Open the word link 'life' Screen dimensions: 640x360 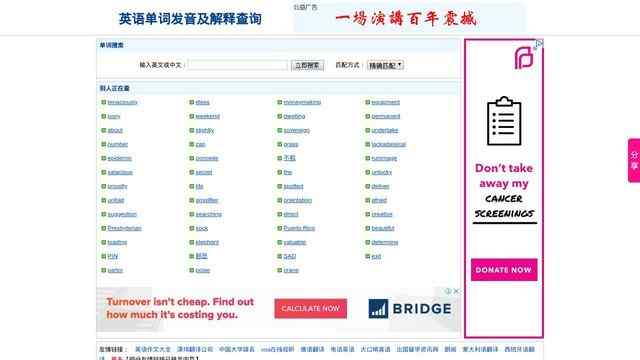tap(199, 186)
